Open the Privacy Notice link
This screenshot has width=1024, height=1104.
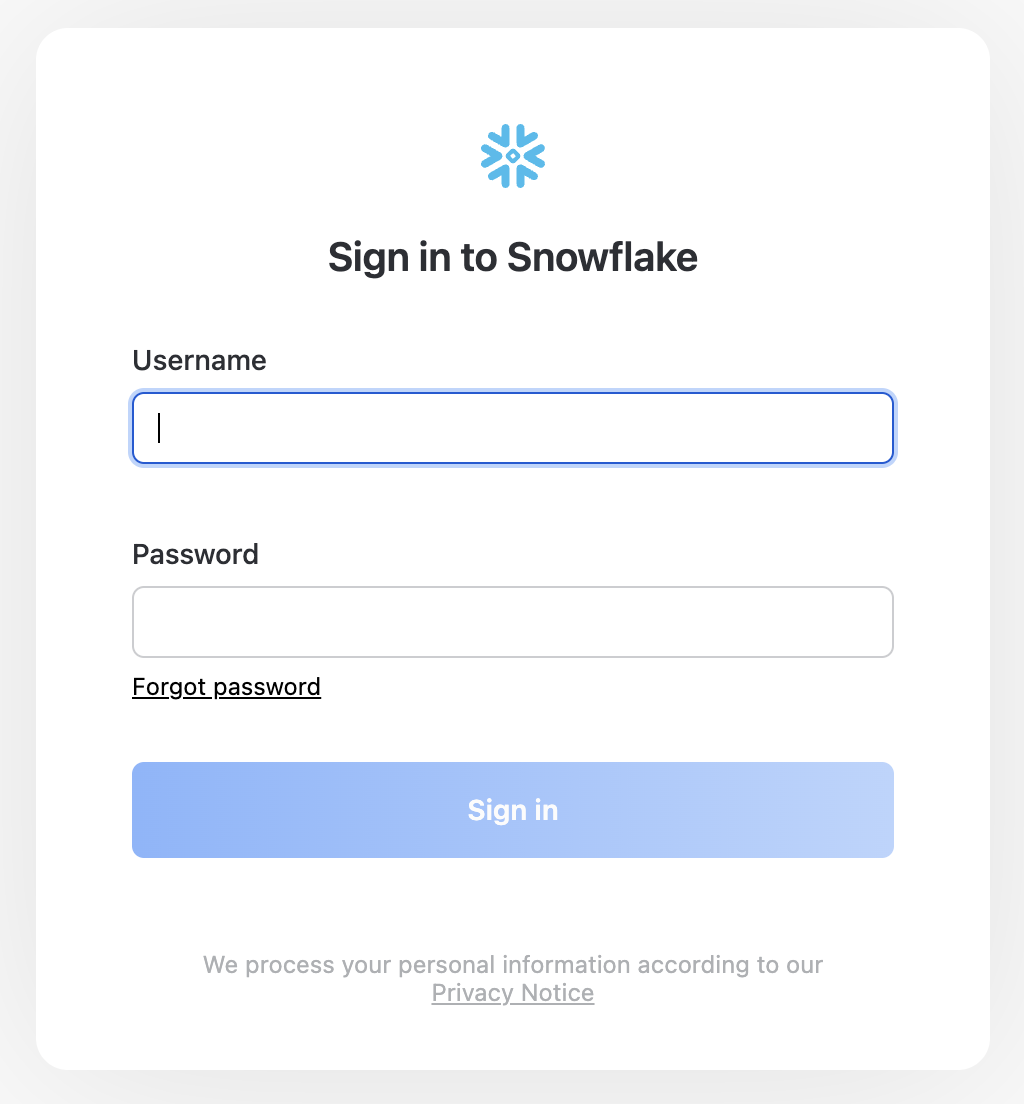tap(512, 993)
